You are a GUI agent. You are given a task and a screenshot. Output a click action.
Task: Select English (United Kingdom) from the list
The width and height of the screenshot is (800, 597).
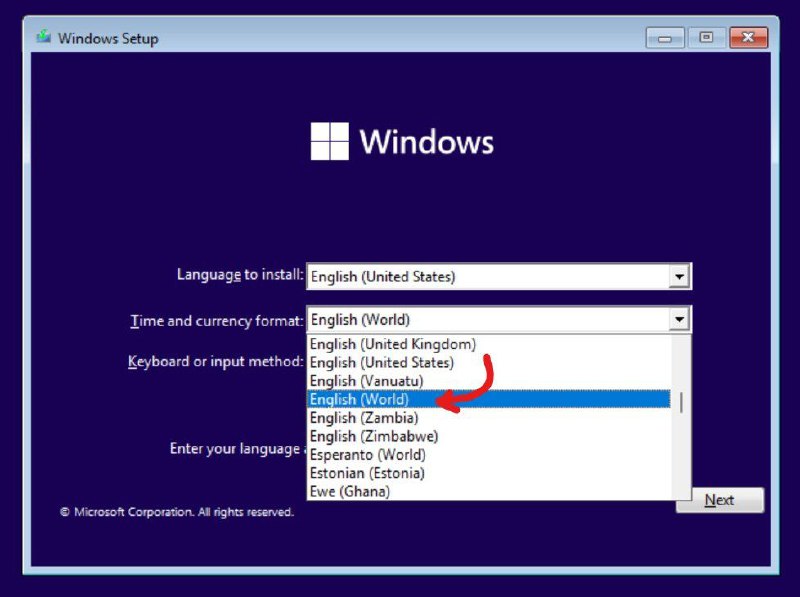coord(489,344)
